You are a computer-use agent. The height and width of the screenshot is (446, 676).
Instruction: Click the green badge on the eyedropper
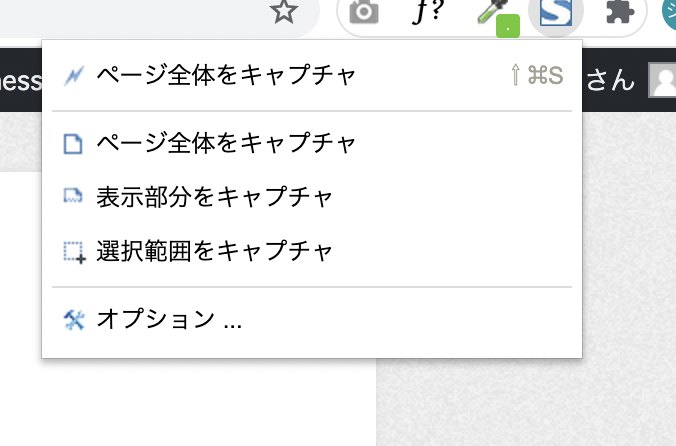point(508,26)
